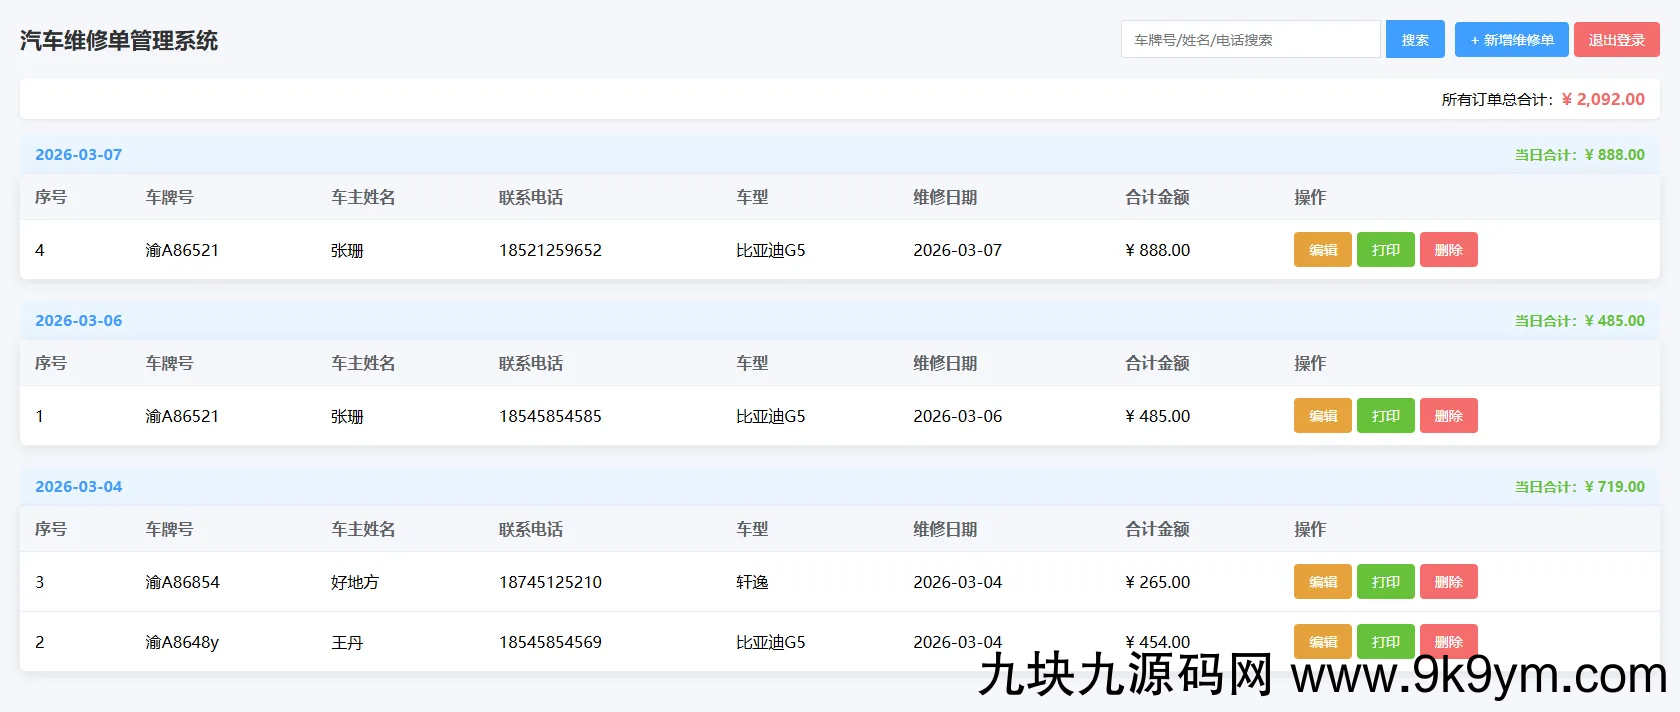Print the ¥888.00 repair order
The height and width of the screenshot is (712, 1680).
tap(1385, 250)
